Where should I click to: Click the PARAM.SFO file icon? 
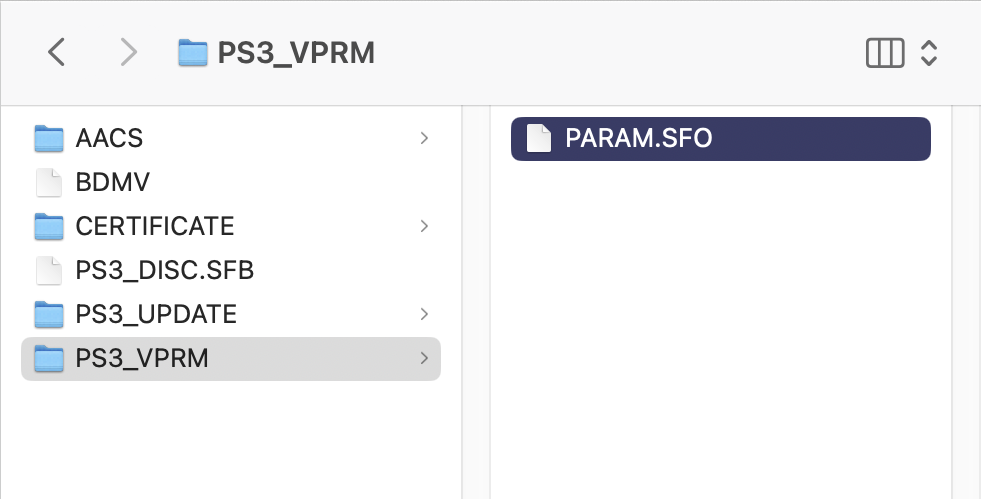pos(539,138)
